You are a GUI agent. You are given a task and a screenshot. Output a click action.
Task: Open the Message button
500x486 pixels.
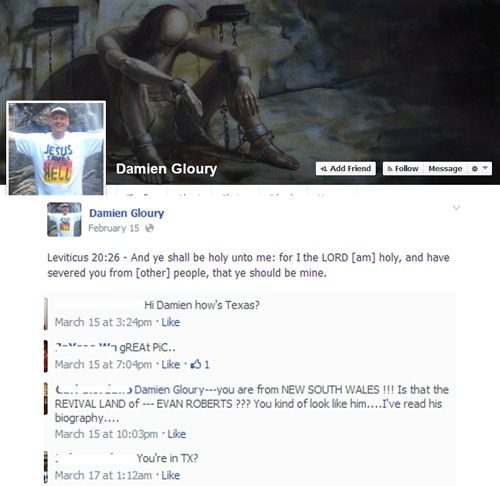coord(445,169)
